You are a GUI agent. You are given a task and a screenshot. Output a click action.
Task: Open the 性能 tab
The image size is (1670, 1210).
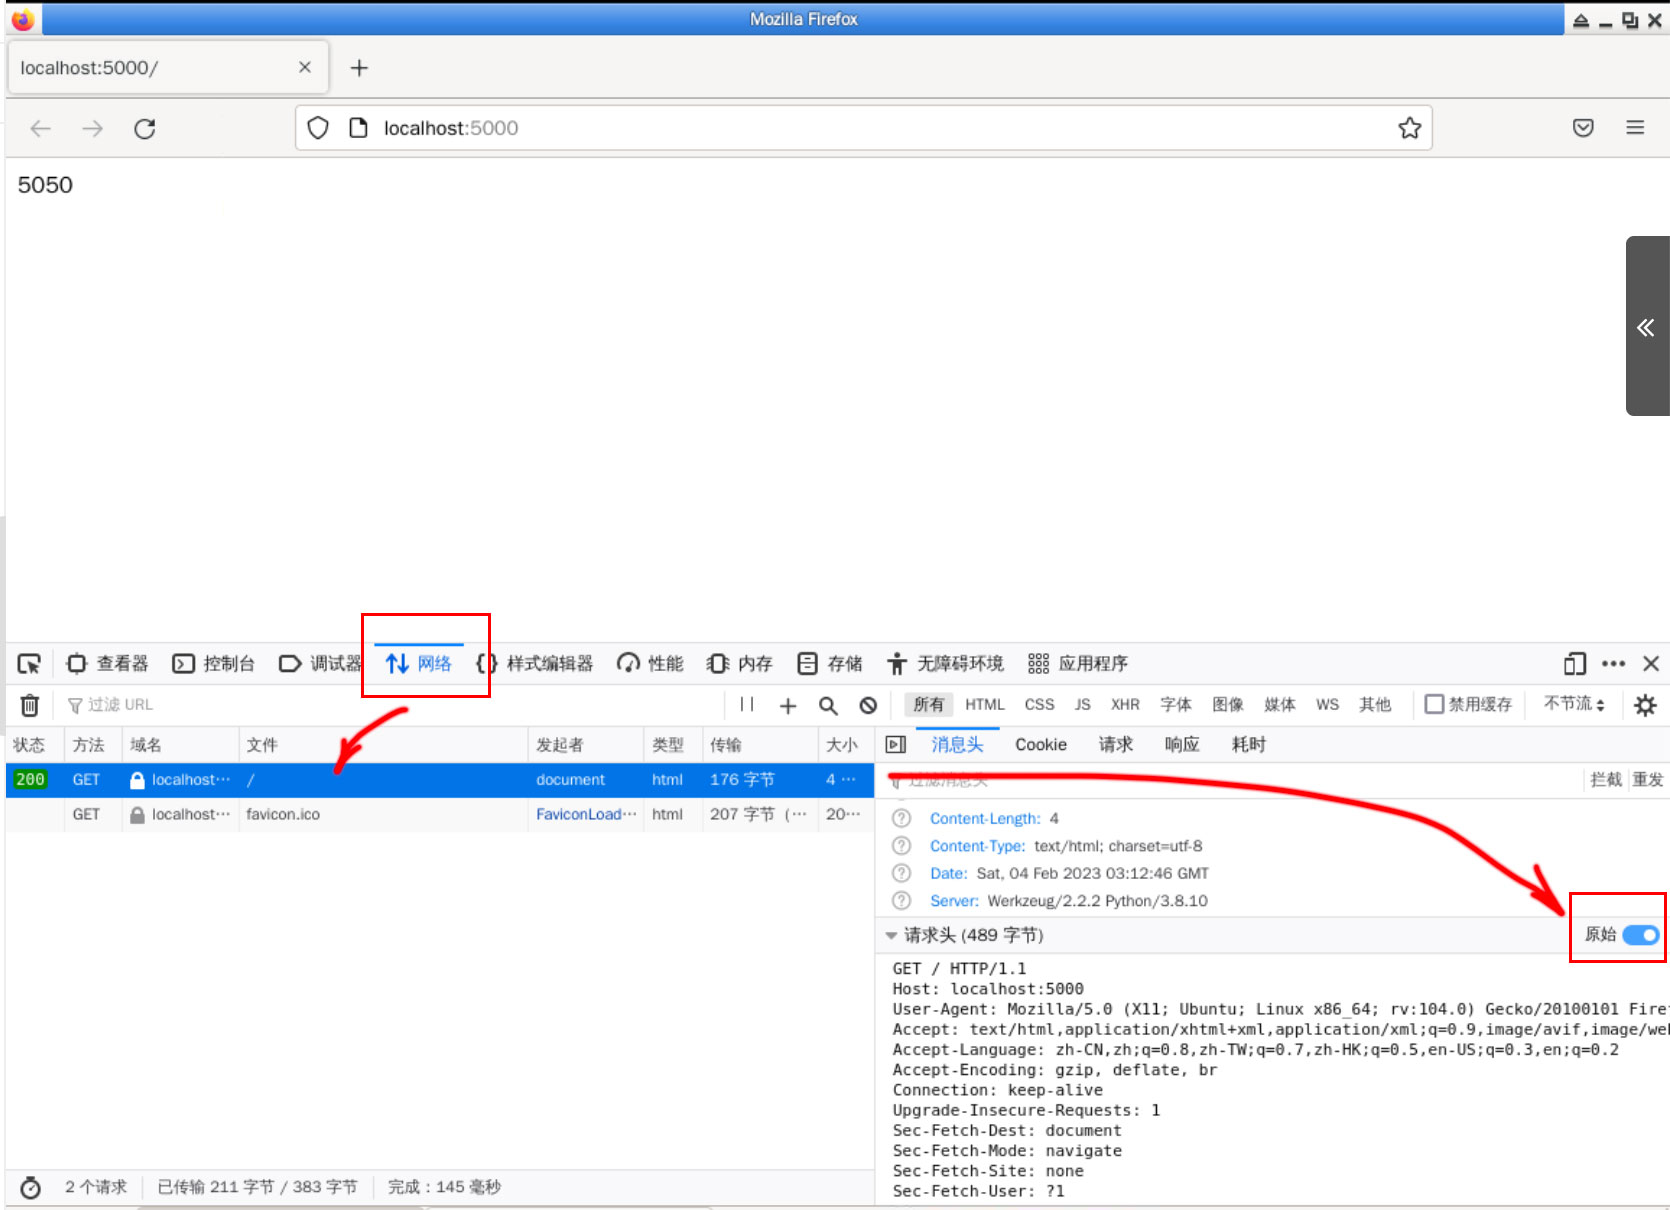(650, 664)
